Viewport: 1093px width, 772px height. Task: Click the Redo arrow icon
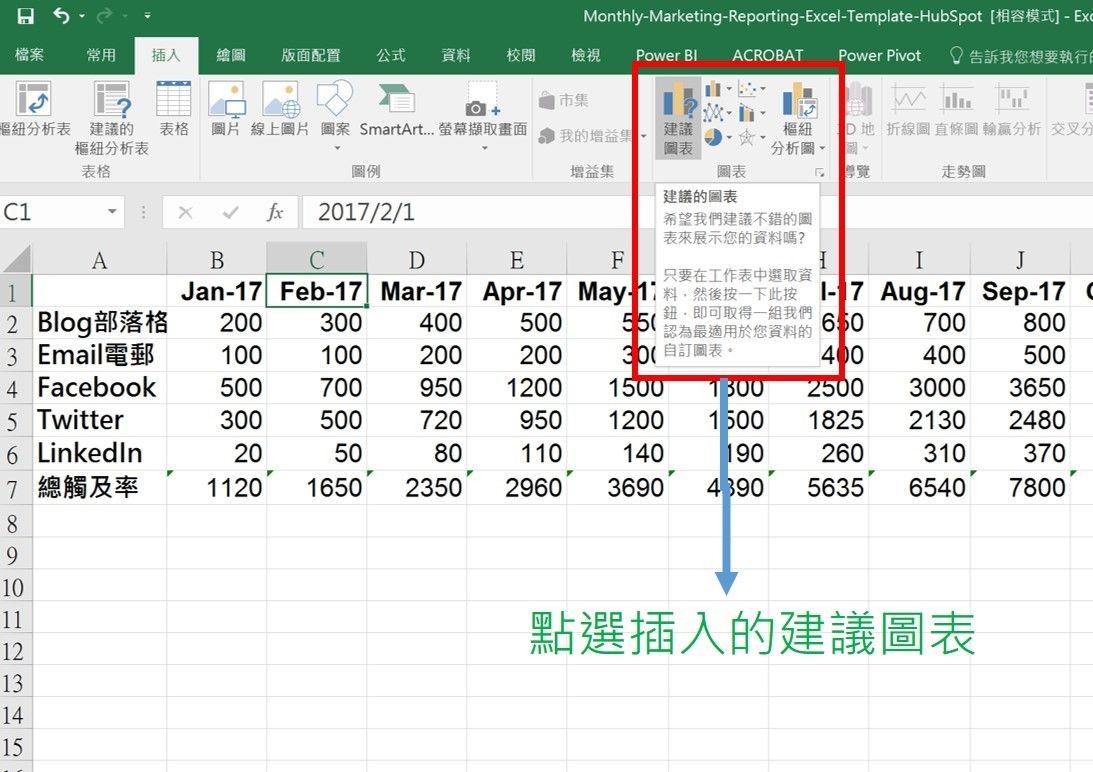105,15
